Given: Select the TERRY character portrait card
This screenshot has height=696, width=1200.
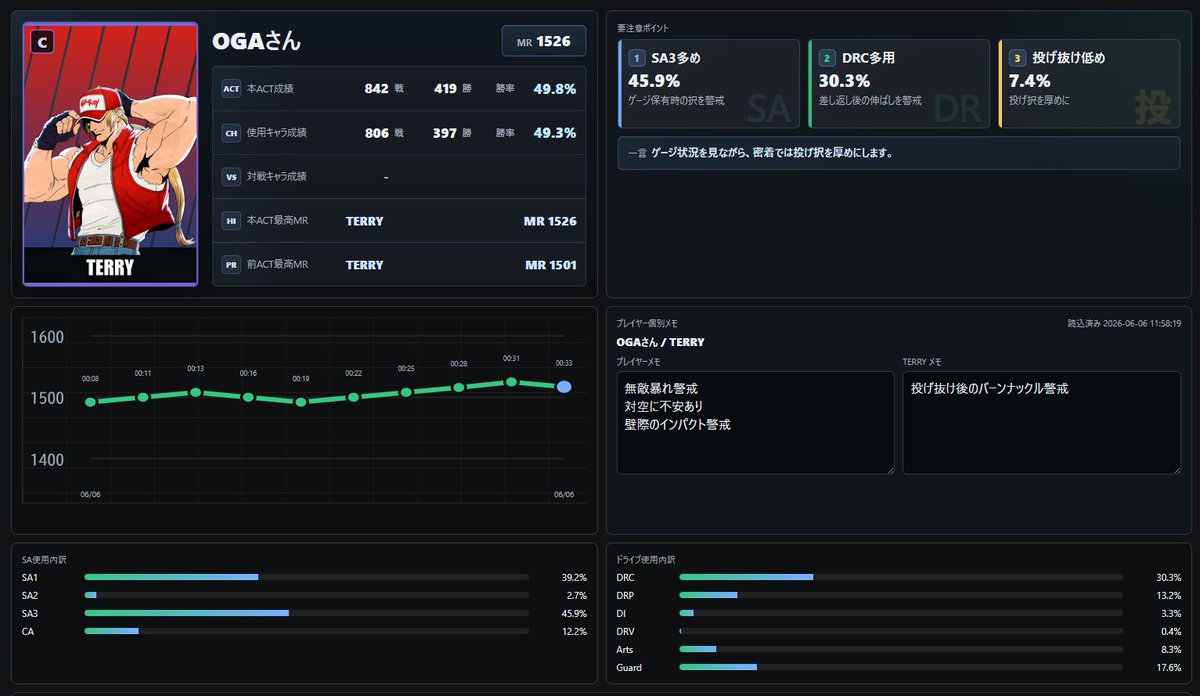Looking at the screenshot, I should coord(110,154).
